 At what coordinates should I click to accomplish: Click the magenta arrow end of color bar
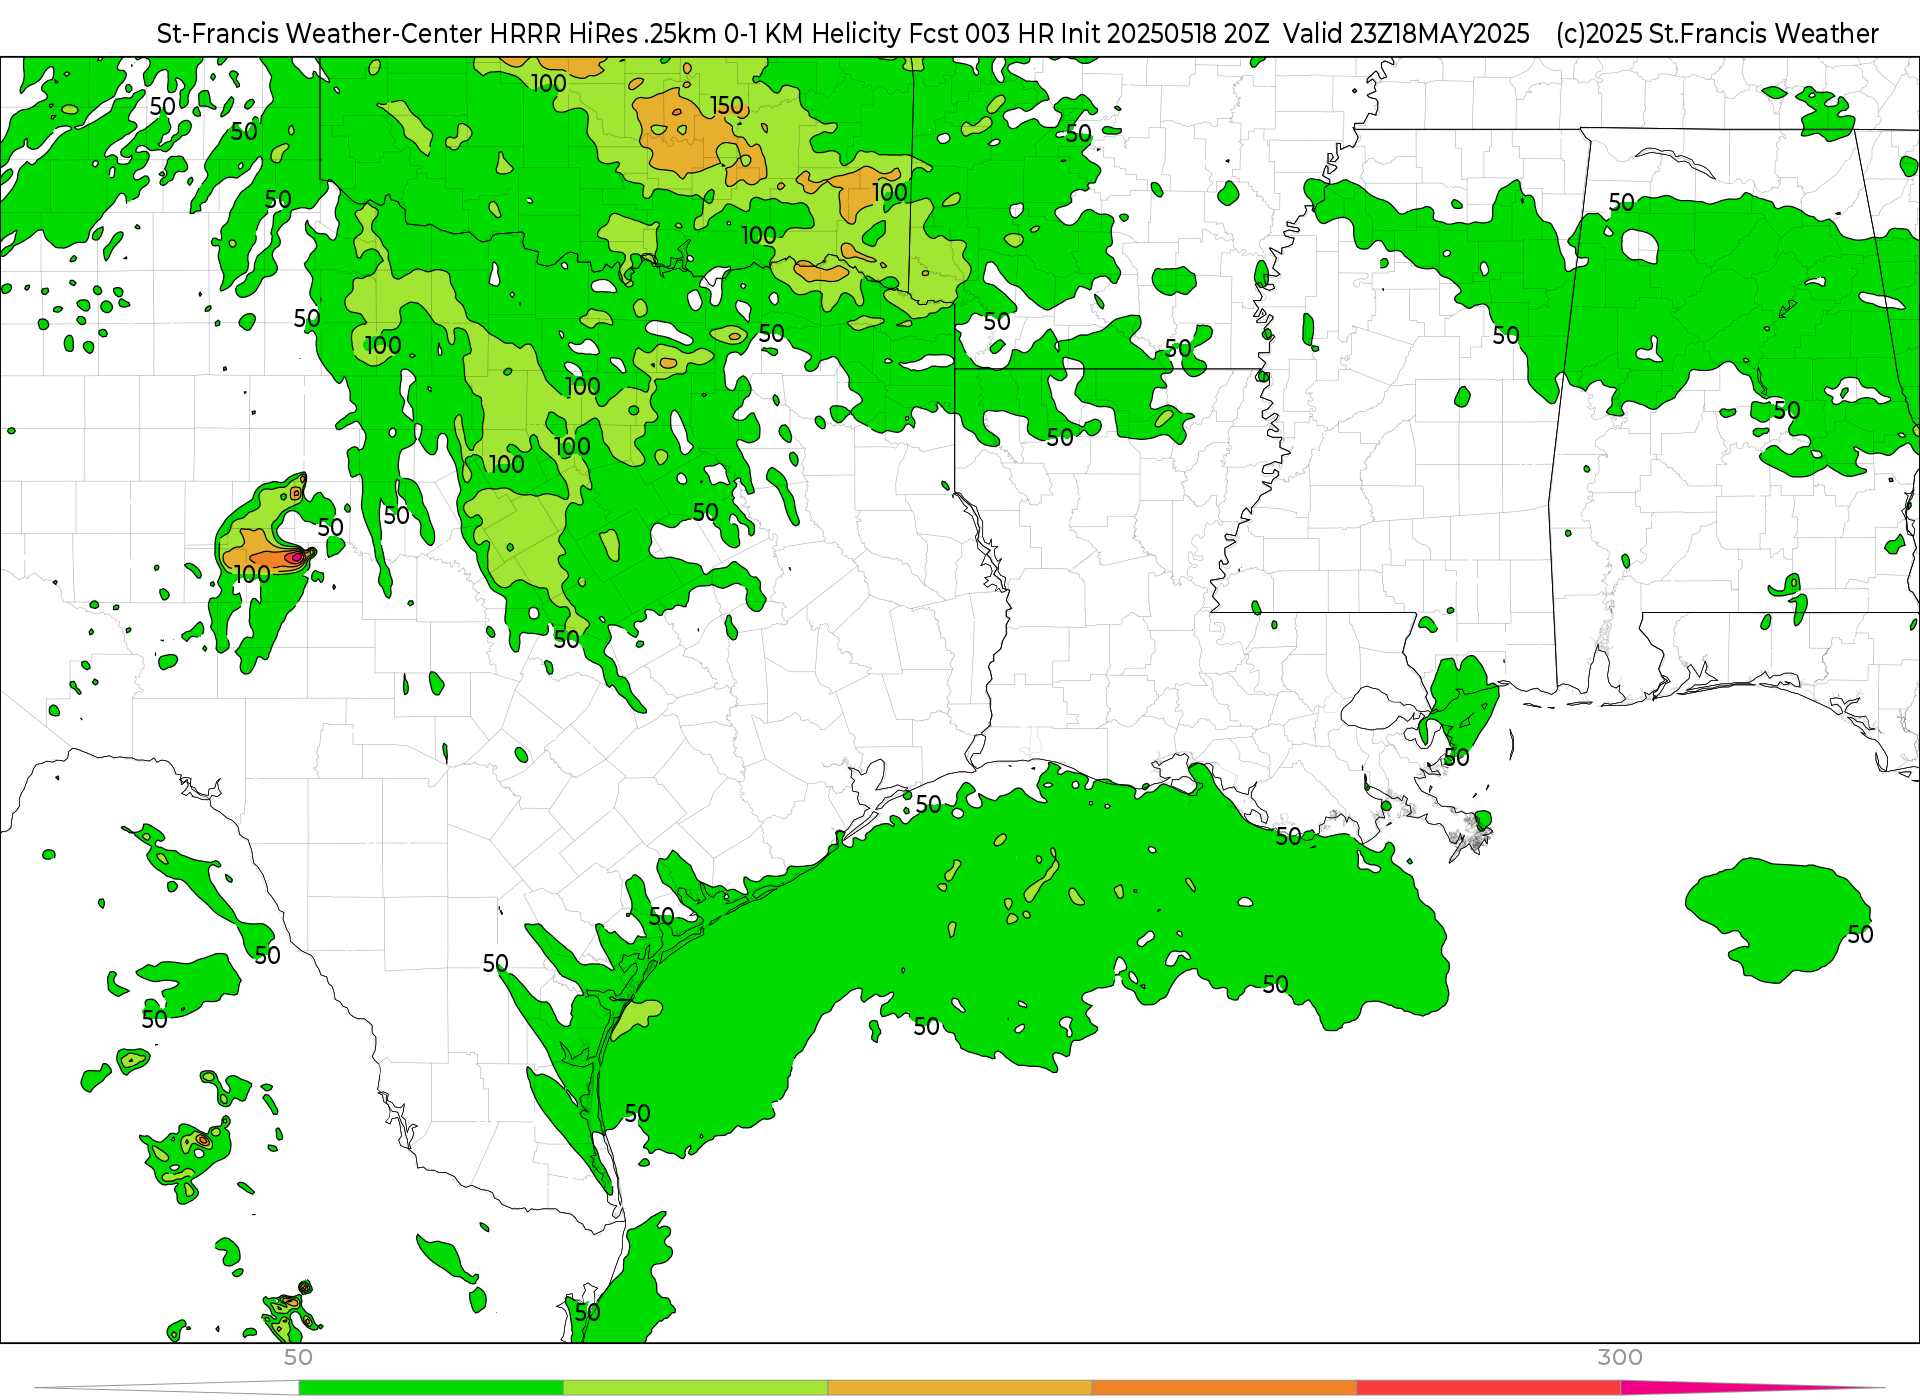(x=1750, y=1388)
